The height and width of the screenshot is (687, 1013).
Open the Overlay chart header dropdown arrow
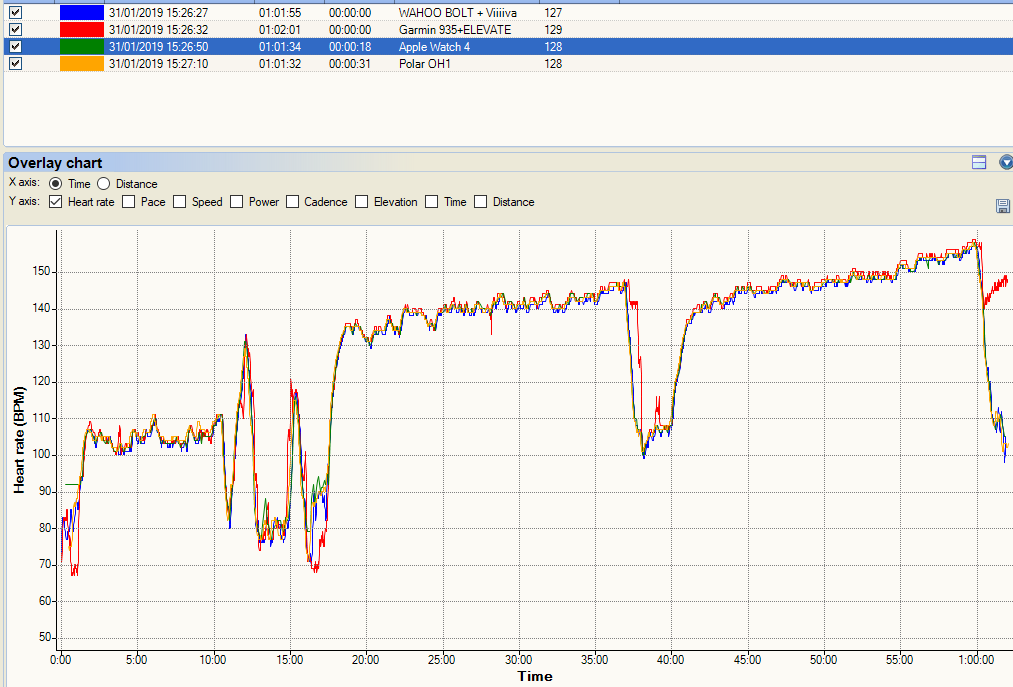tap(1005, 162)
